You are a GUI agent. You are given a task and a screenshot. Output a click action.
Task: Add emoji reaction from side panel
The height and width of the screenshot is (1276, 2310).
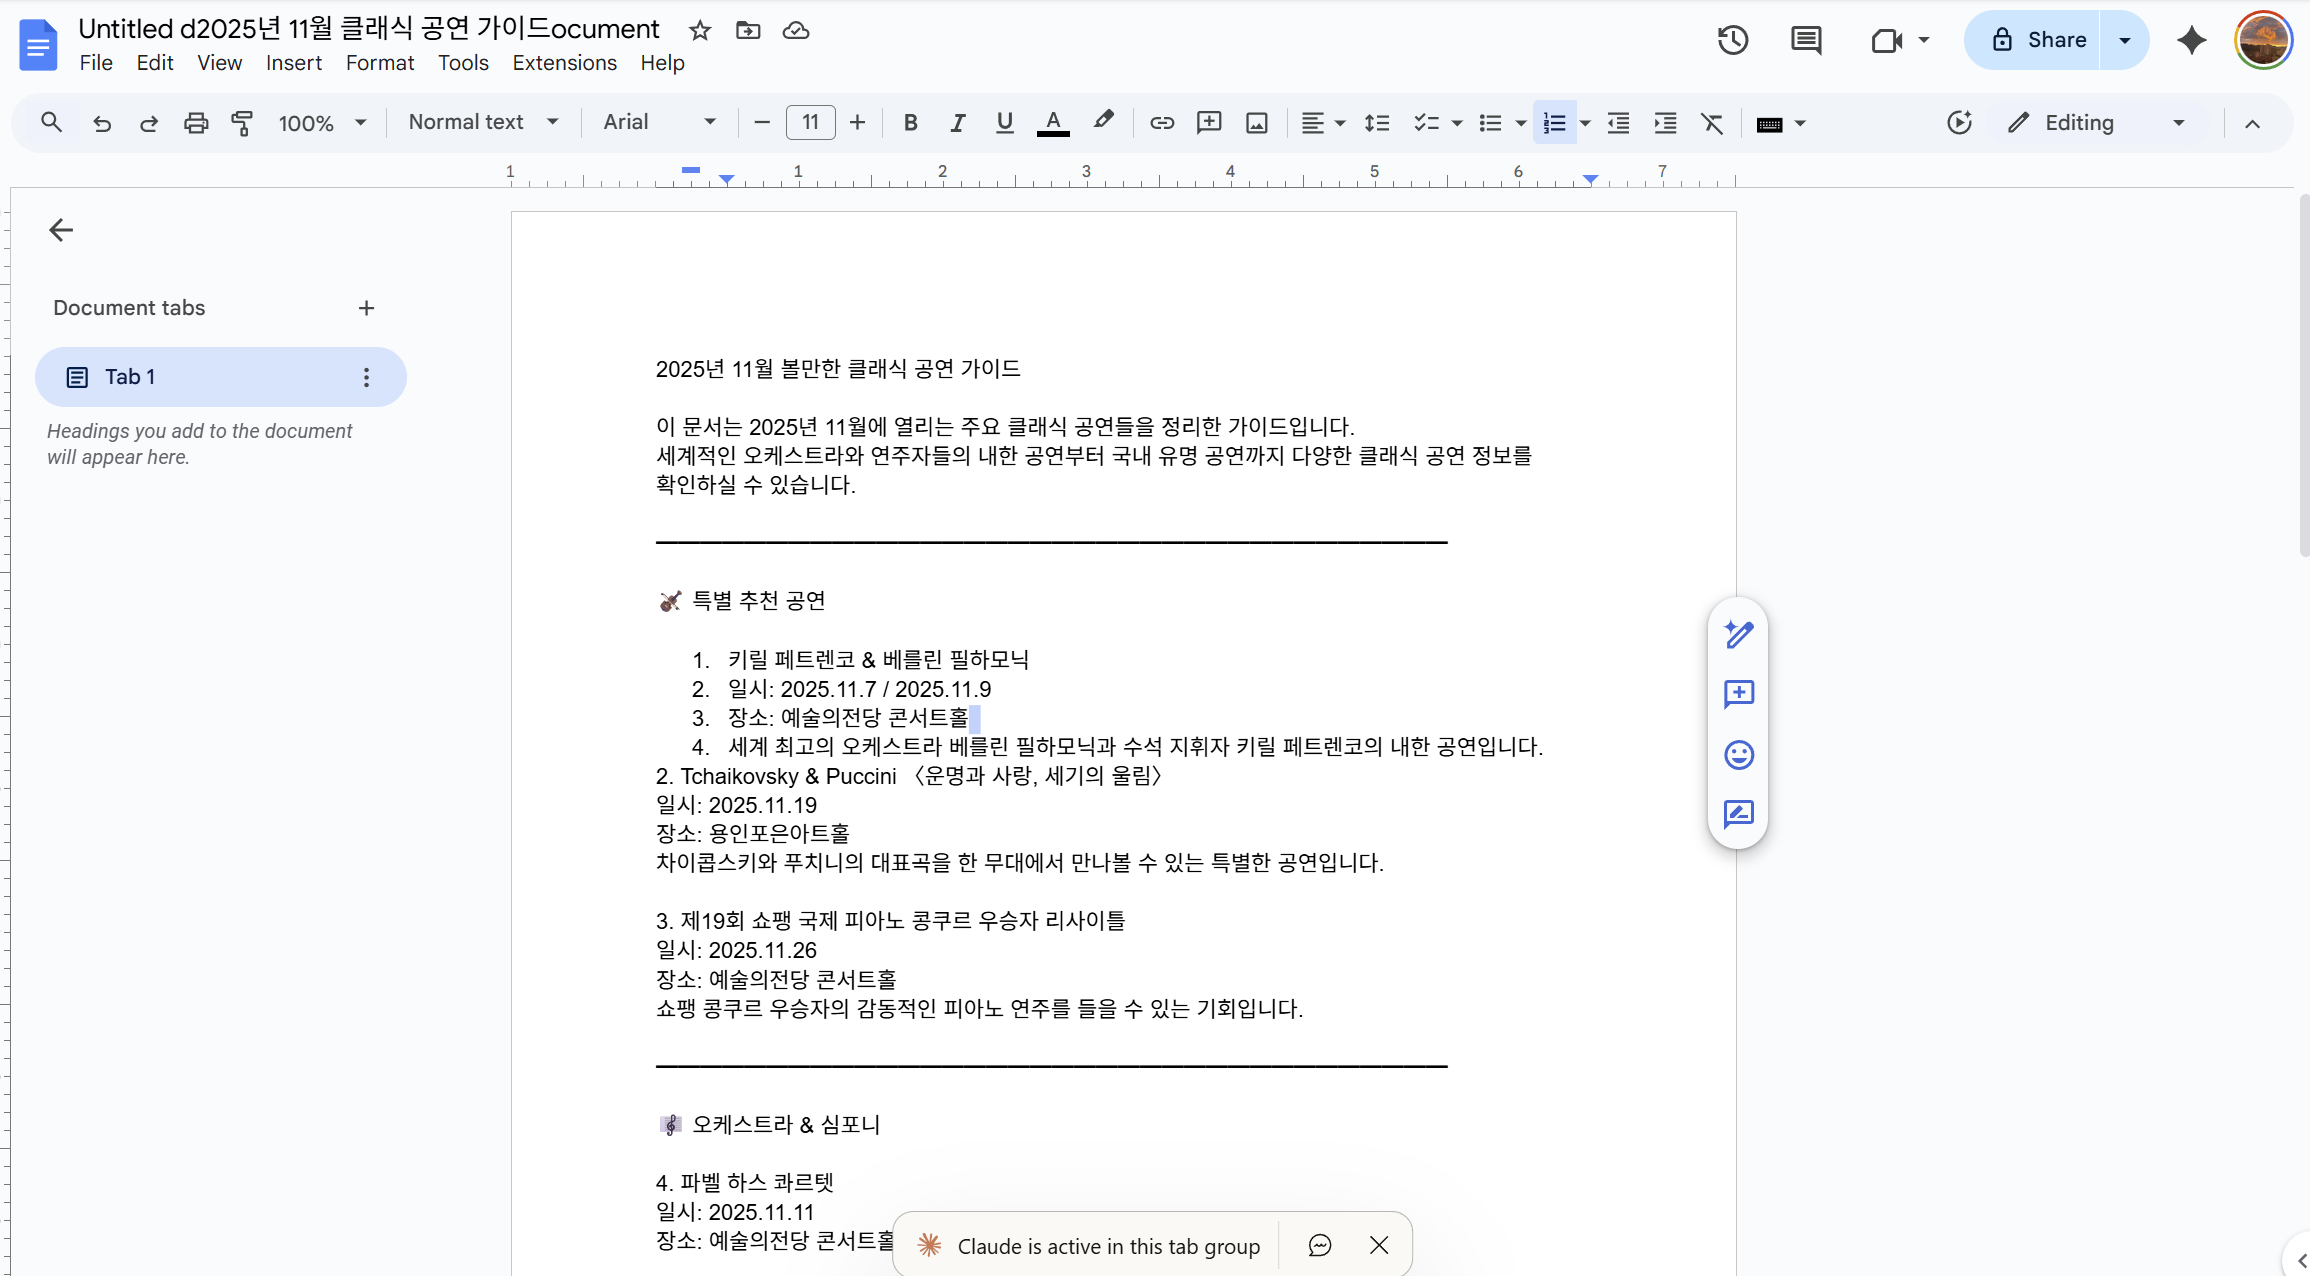1738,754
